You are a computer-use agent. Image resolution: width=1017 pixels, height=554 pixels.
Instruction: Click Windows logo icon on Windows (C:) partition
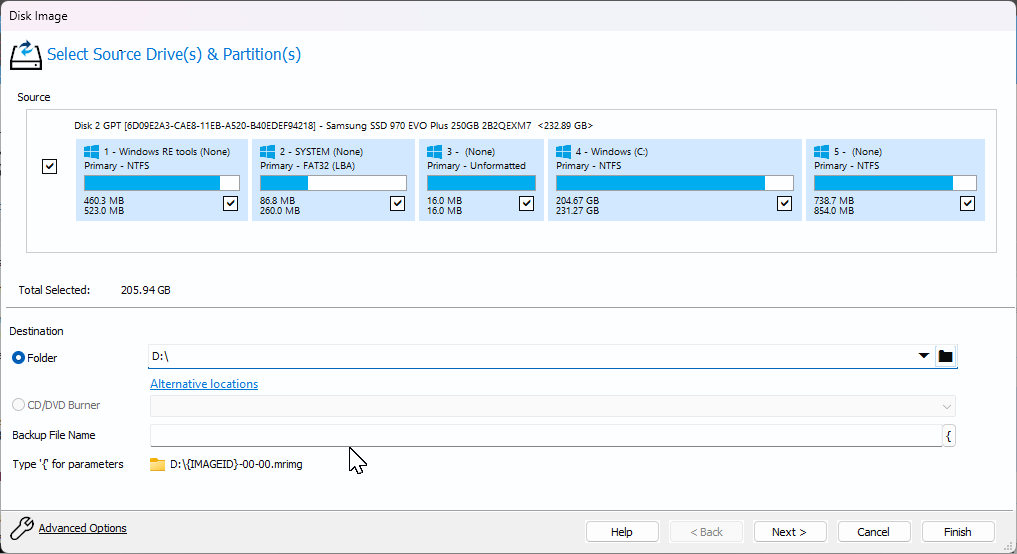coord(563,151)
